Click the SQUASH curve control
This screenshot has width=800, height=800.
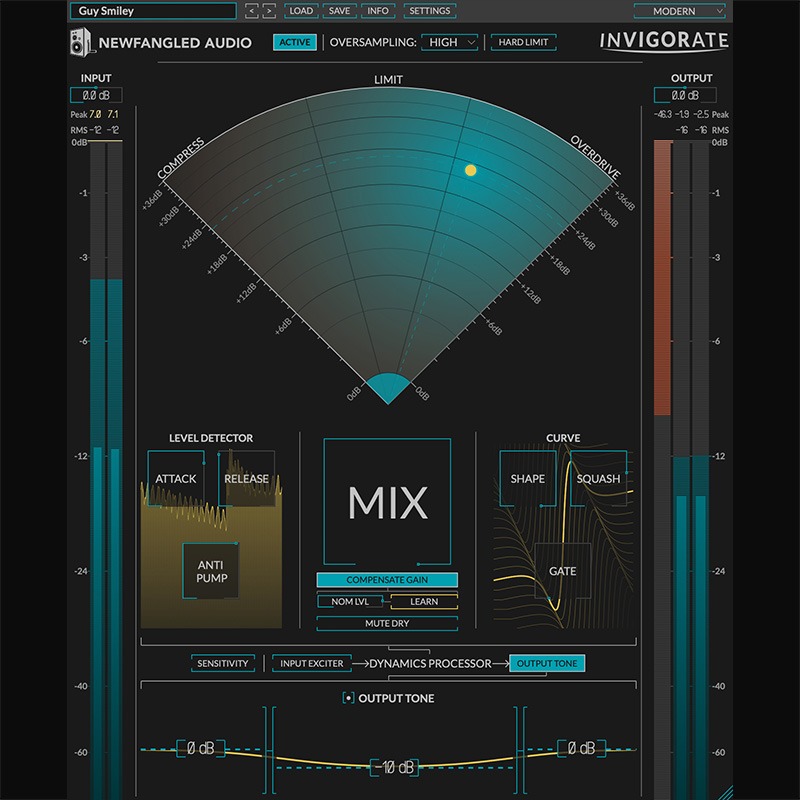pos(598,479)
